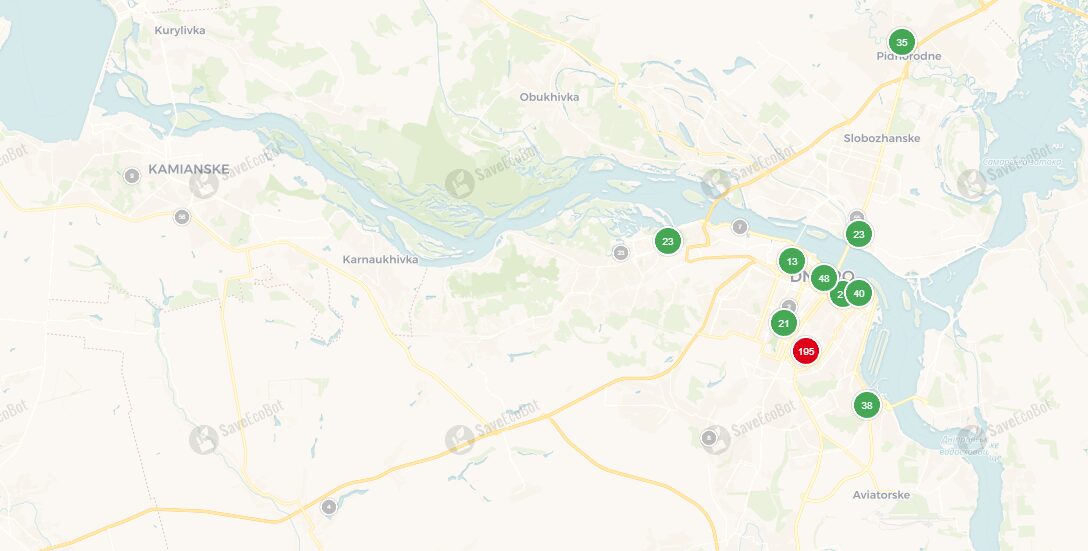Select the green 38 marker near the river
The height and width of the screenshot is (551, 1088).
(x=867, y=405)
